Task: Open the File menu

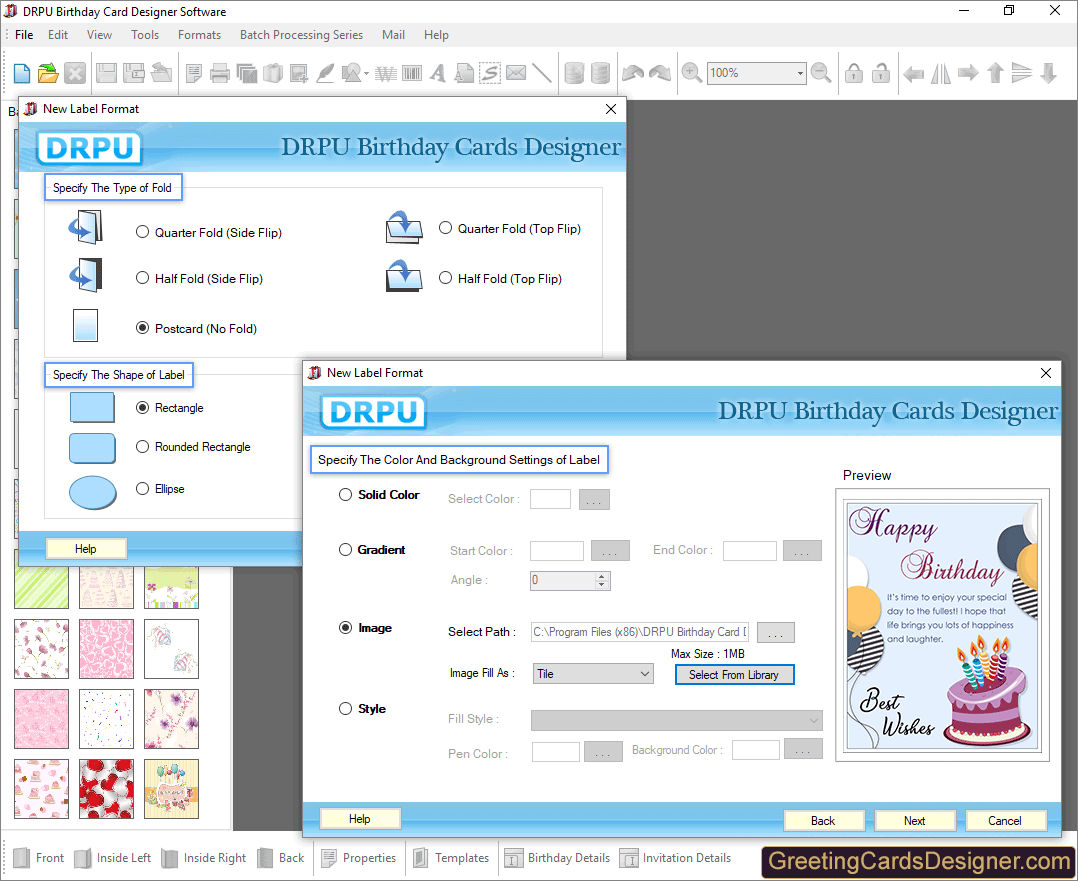Action: tap(24, 34)
